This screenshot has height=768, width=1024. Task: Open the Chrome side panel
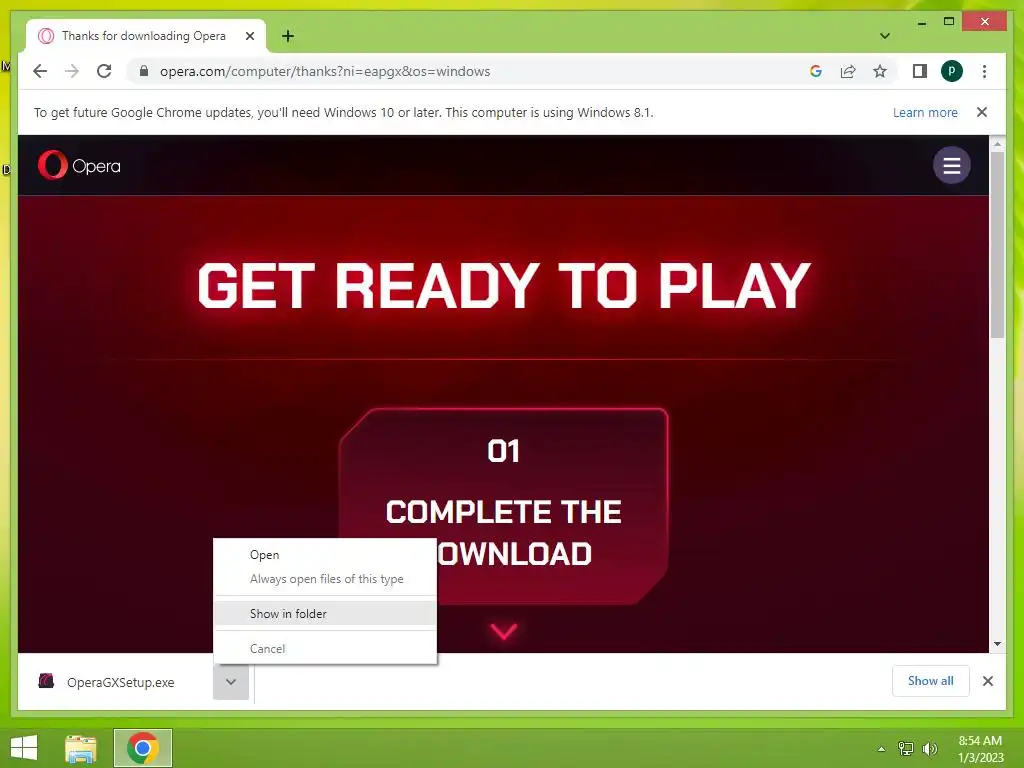[x=920, y=71]
